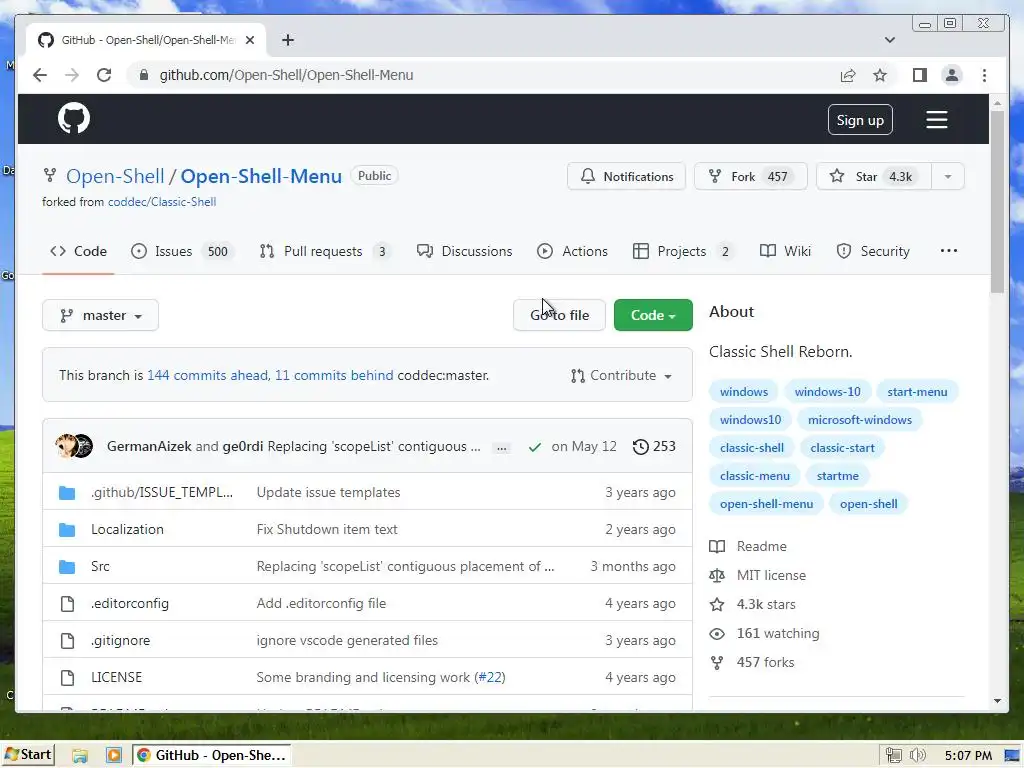Select microsoft-windows topic tag

[859, 420]
